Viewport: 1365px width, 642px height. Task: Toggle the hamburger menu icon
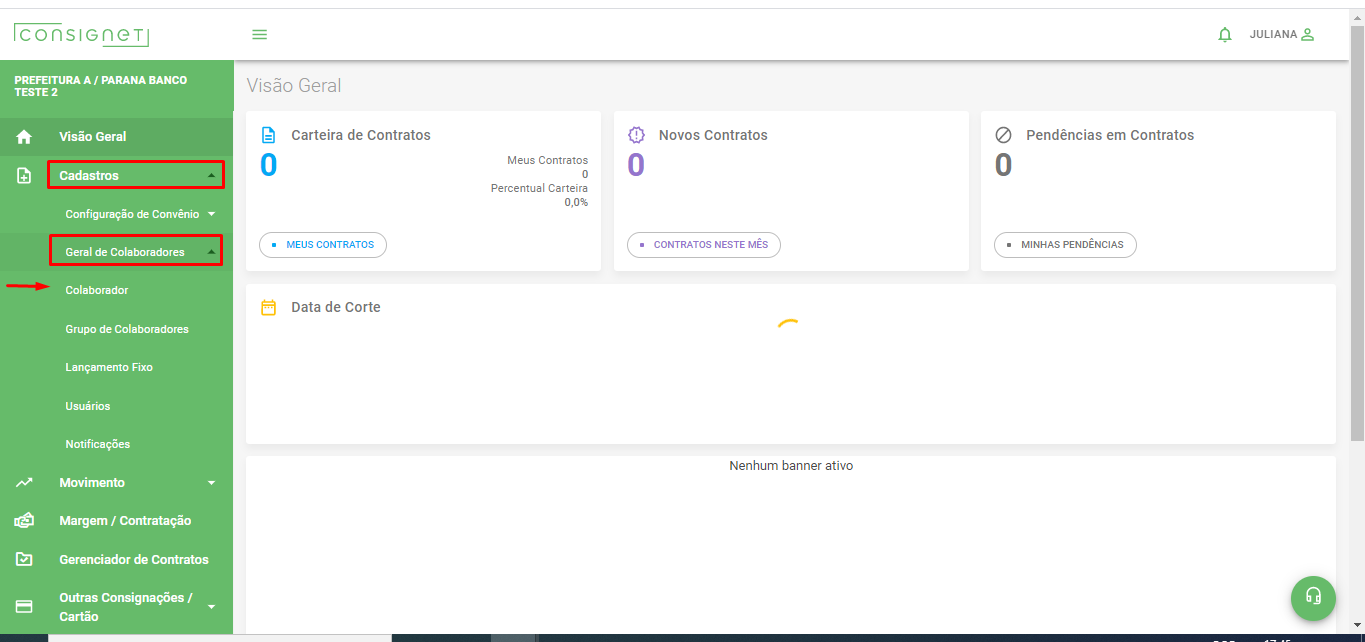point(260,34)
